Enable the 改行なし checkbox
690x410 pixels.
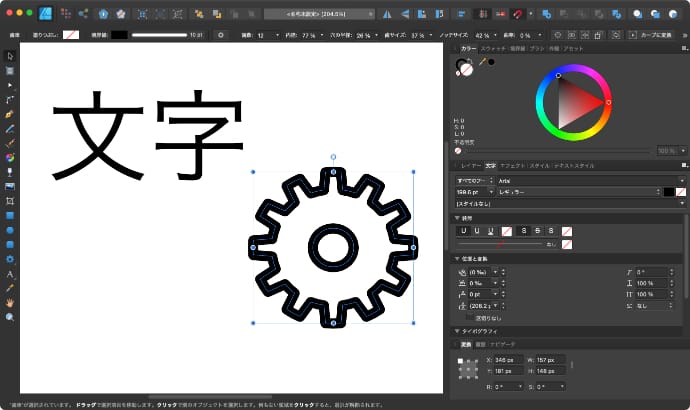tap(469, 317)
